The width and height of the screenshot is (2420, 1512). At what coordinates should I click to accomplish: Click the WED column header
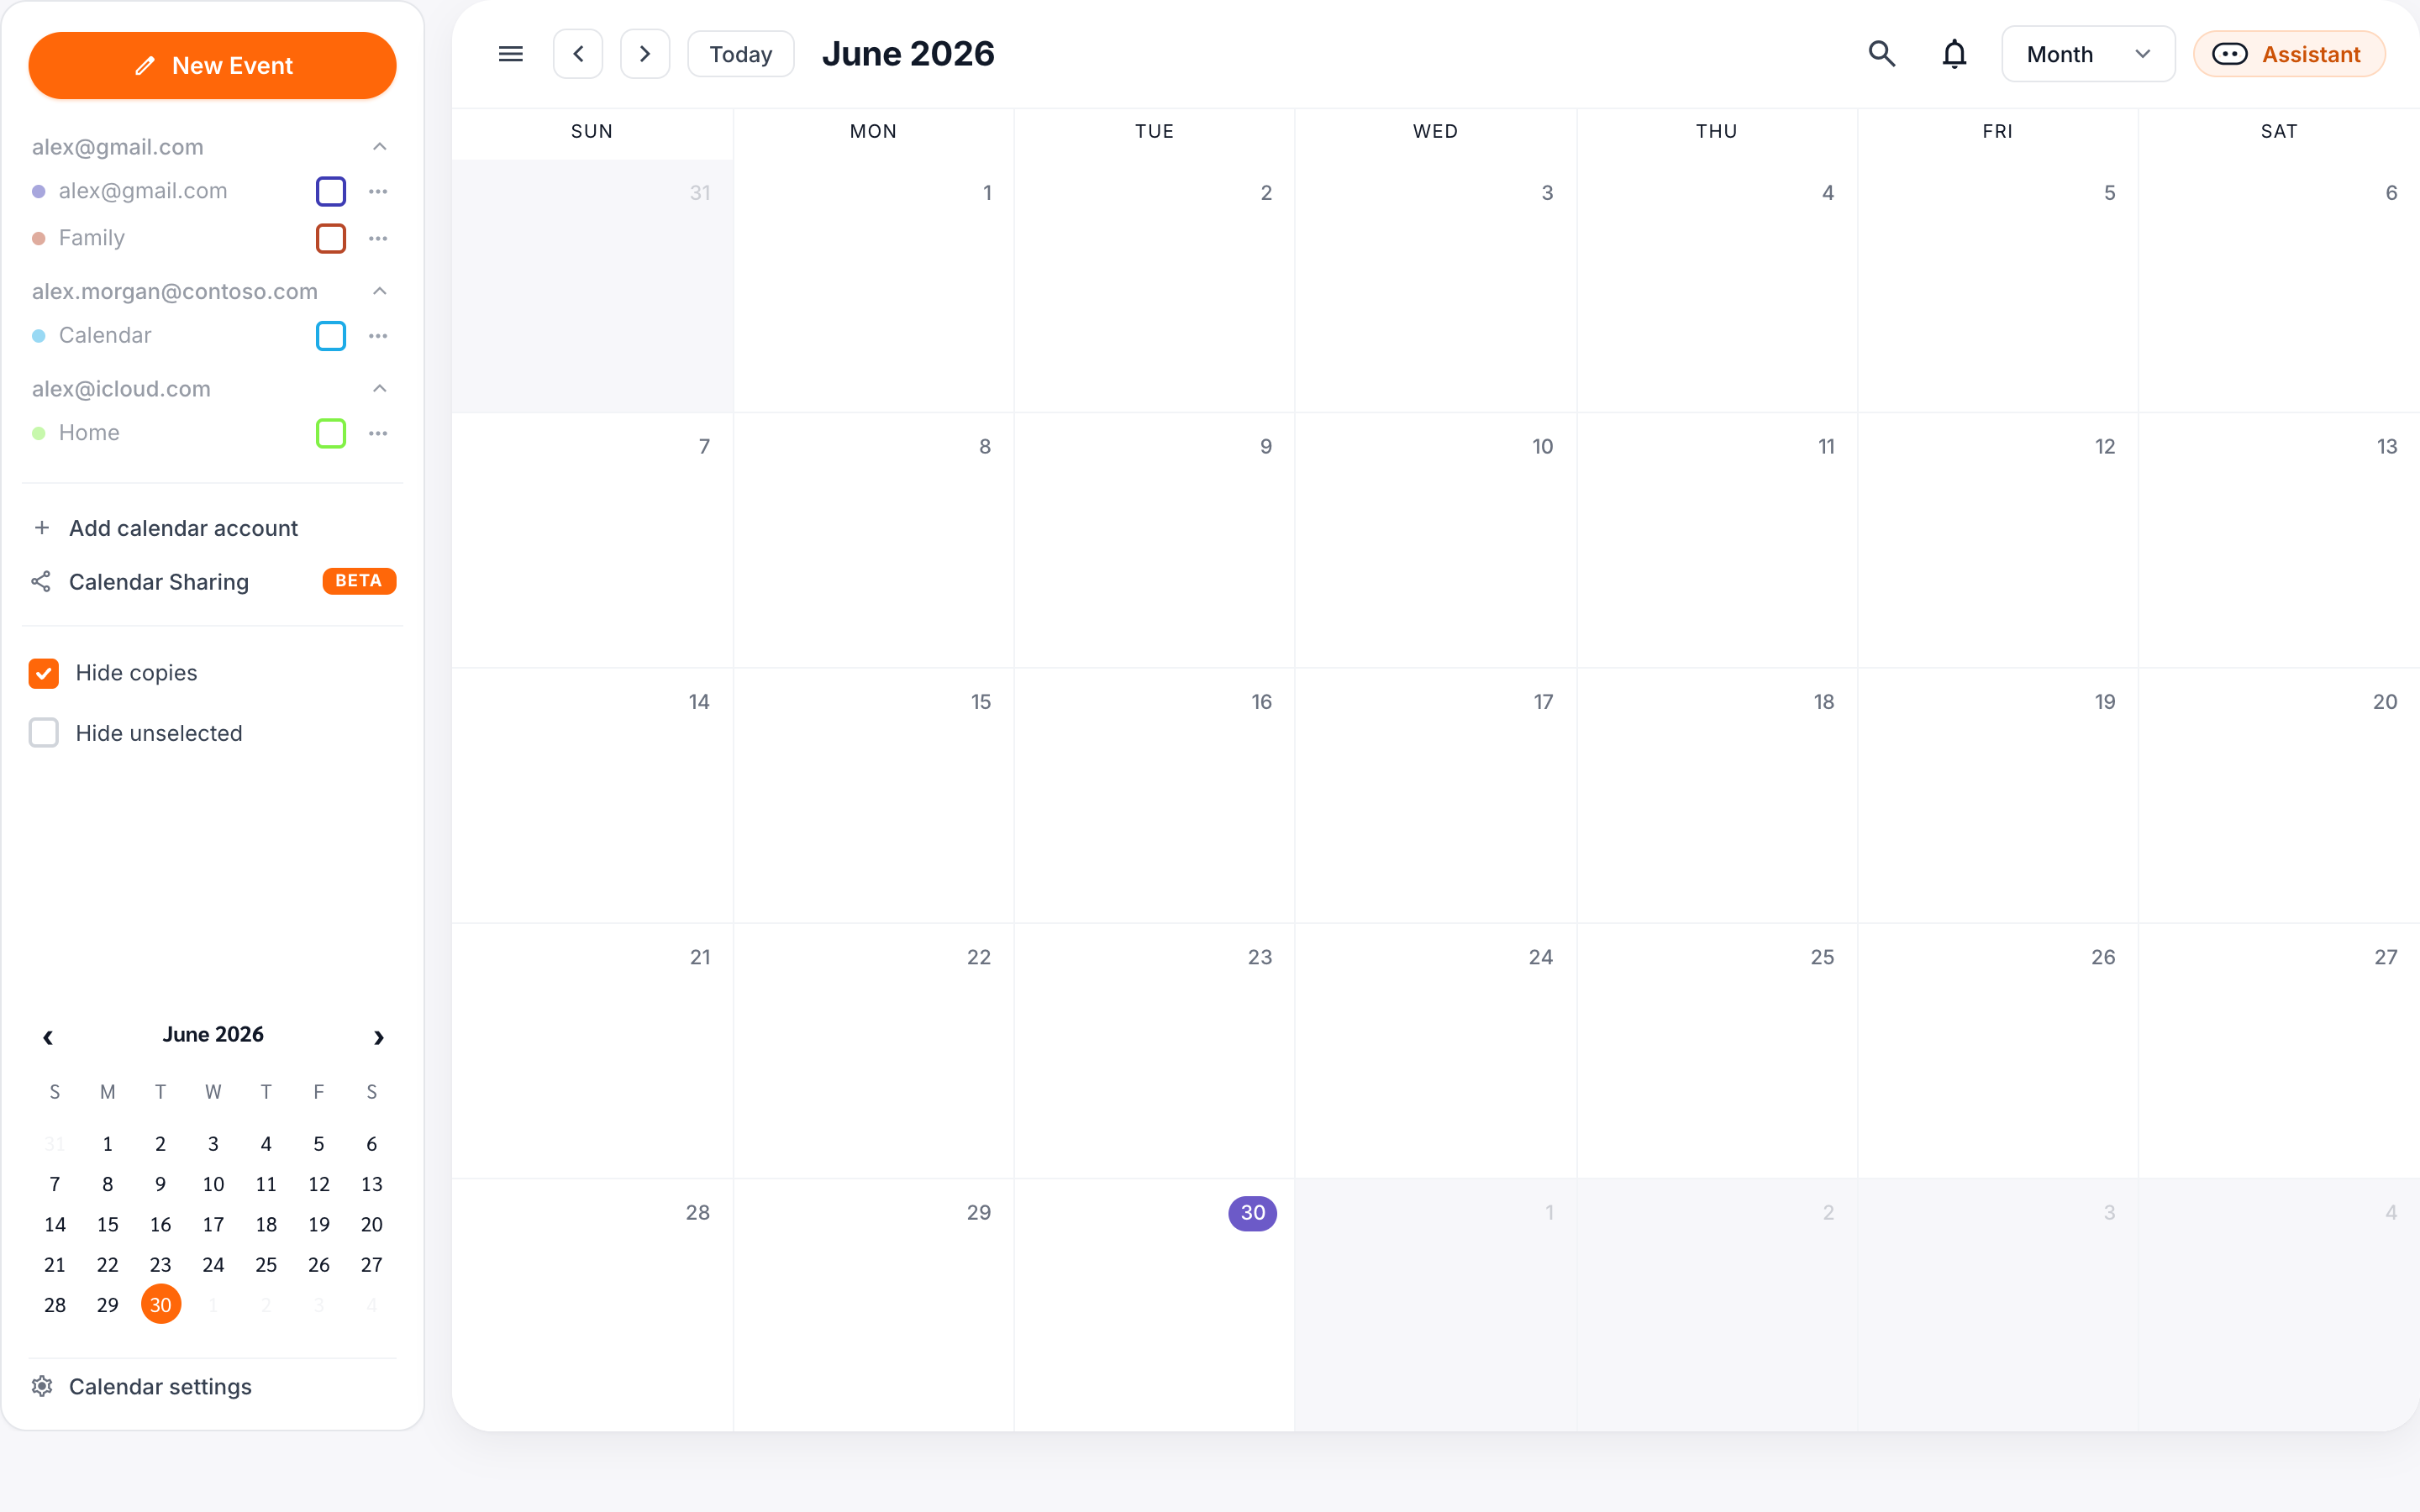click(x=1435, y=131)
